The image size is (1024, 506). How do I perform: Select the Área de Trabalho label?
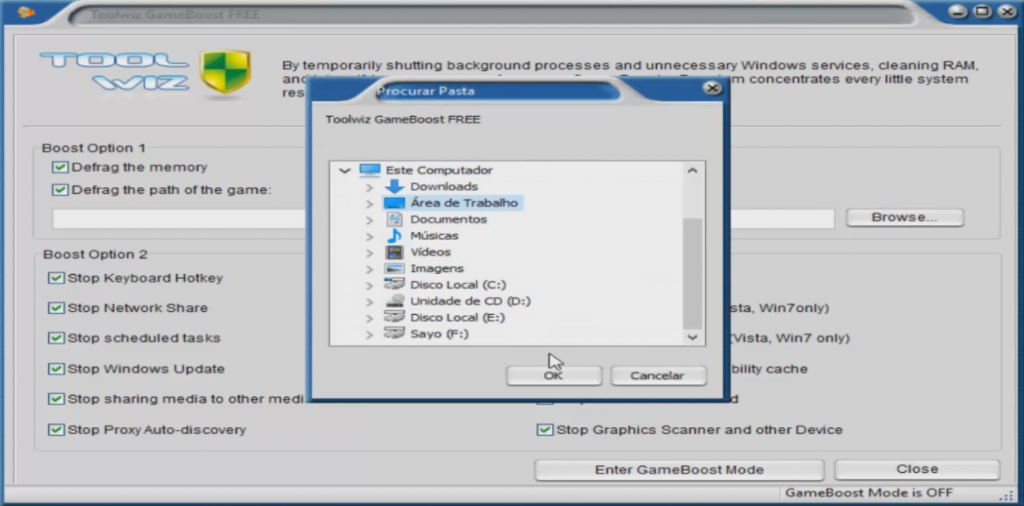coord(464,203)
